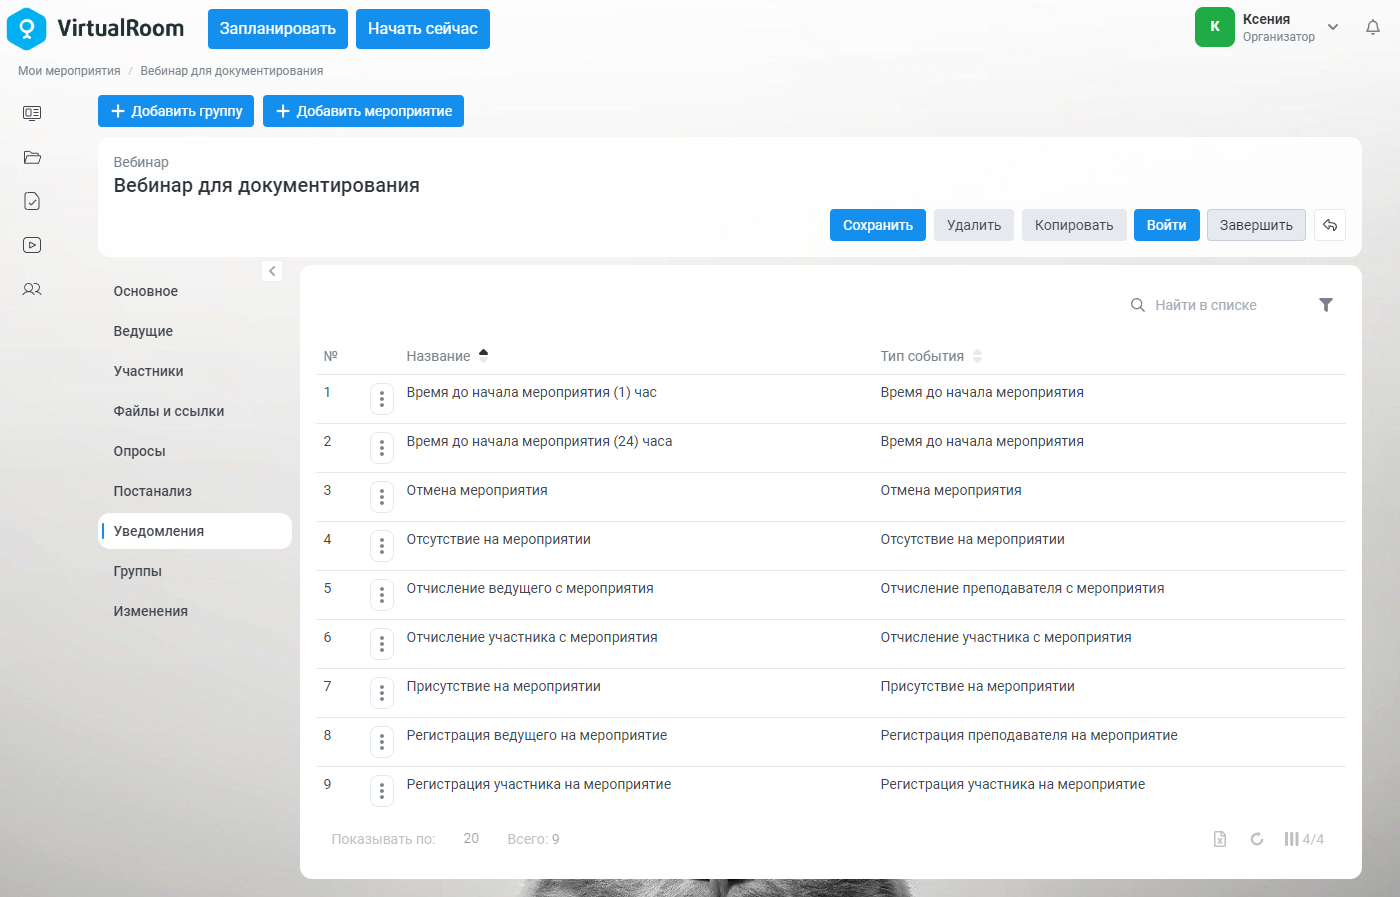Collapse the side menu panel chevron
Image resolution: width=1400 pixels, height=897 pixels.
pyautogui.click(x=272, y=271)
